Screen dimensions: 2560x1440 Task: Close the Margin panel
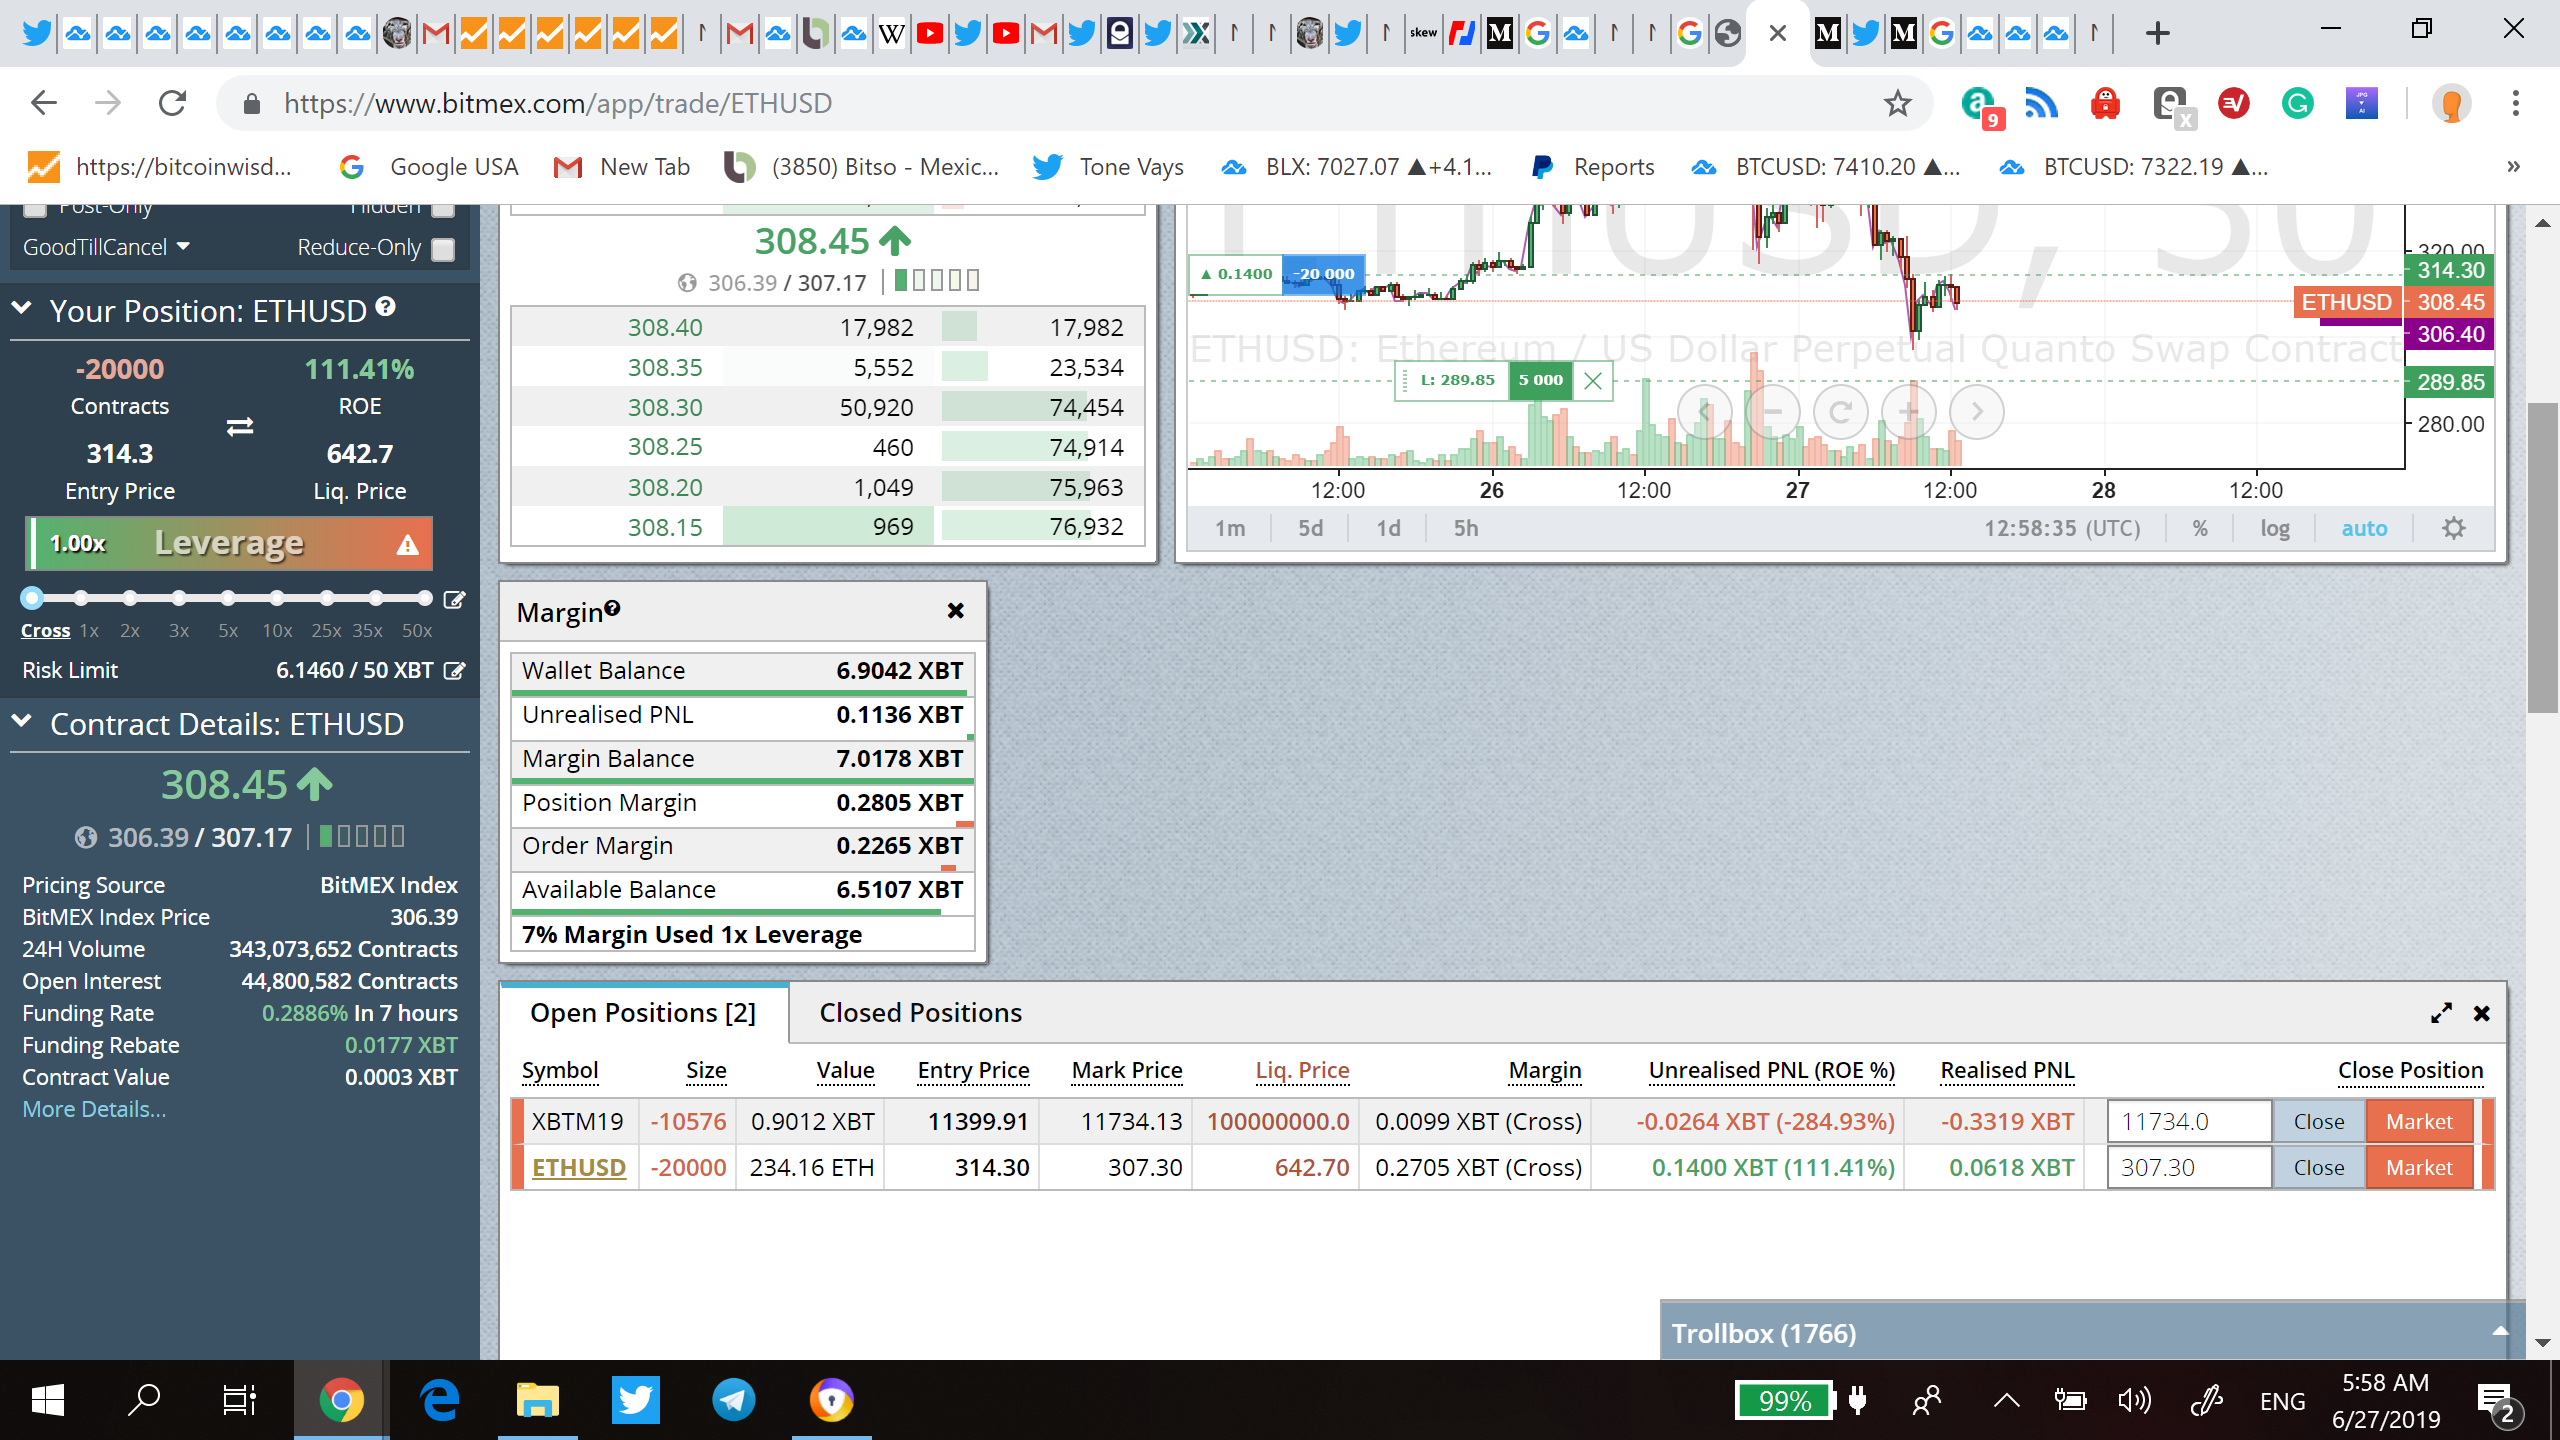pyautogui.click(x=956, y=610)
